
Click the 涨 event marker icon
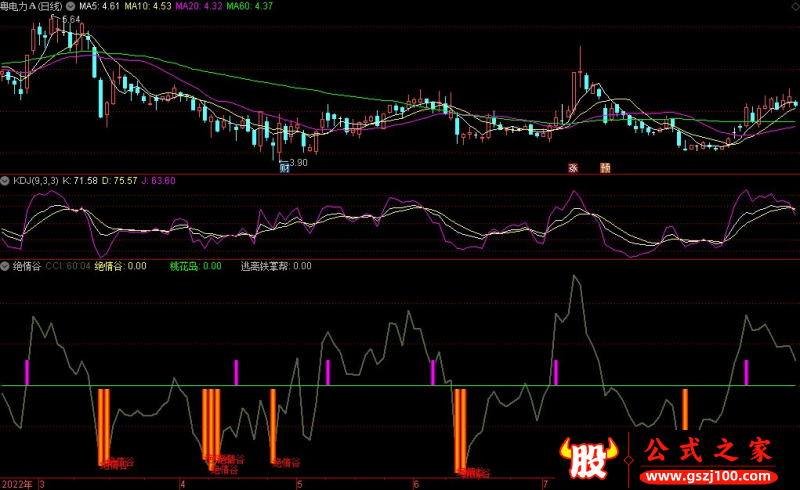[573, 168]
